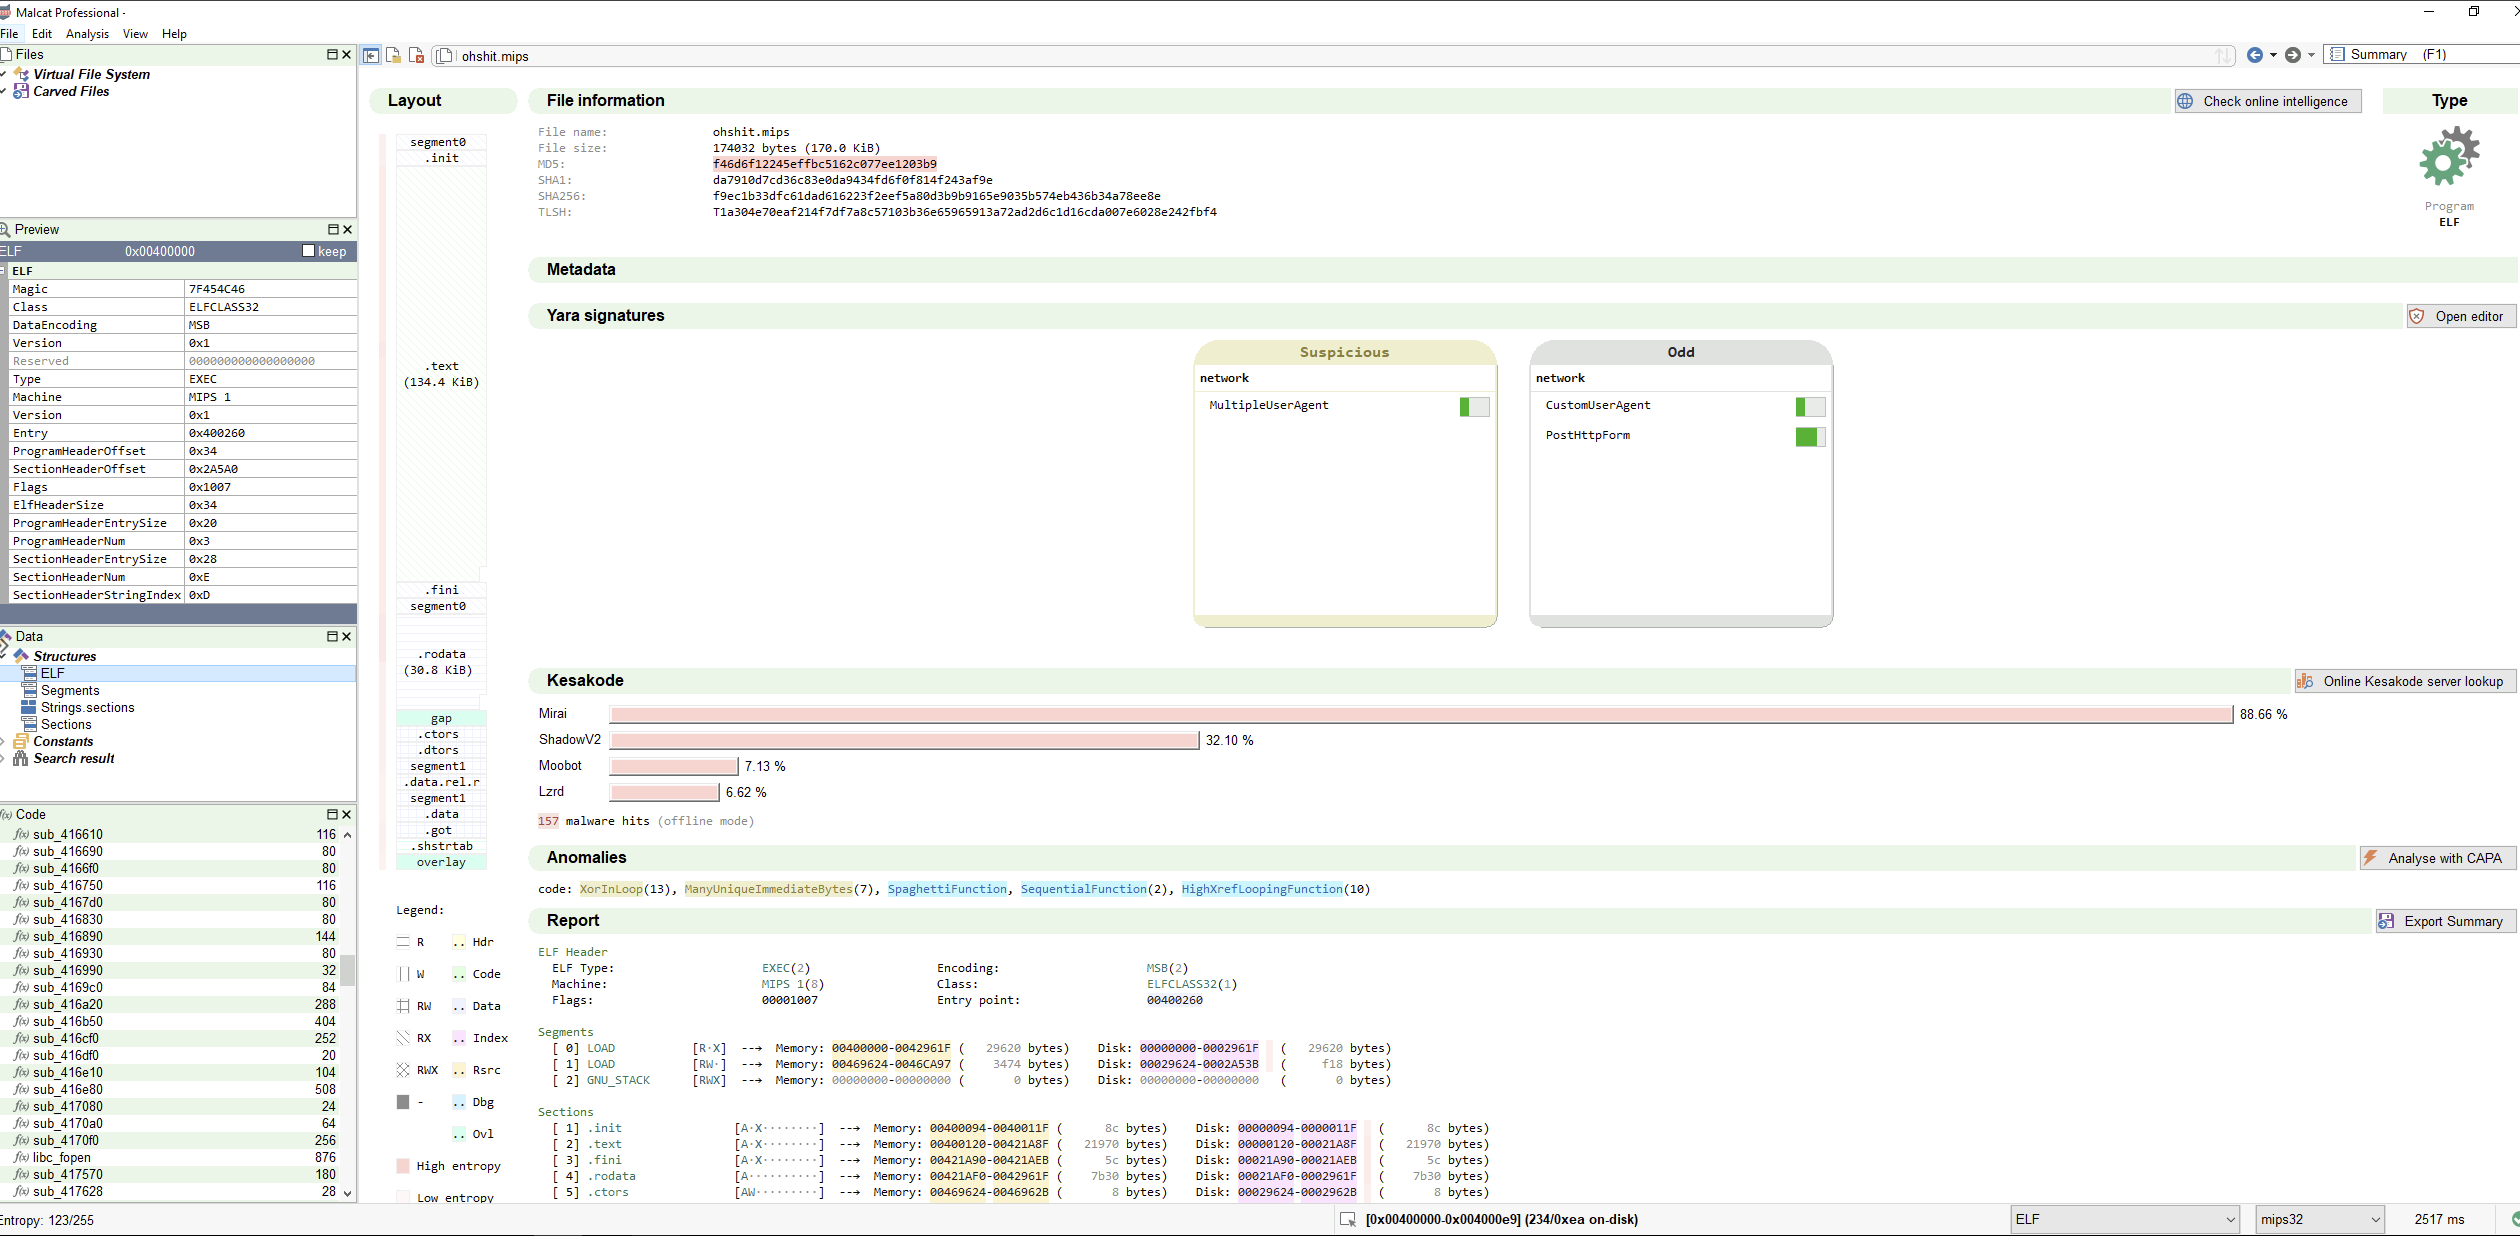
Task: Close the Preview panel
Action: (347, 229)
